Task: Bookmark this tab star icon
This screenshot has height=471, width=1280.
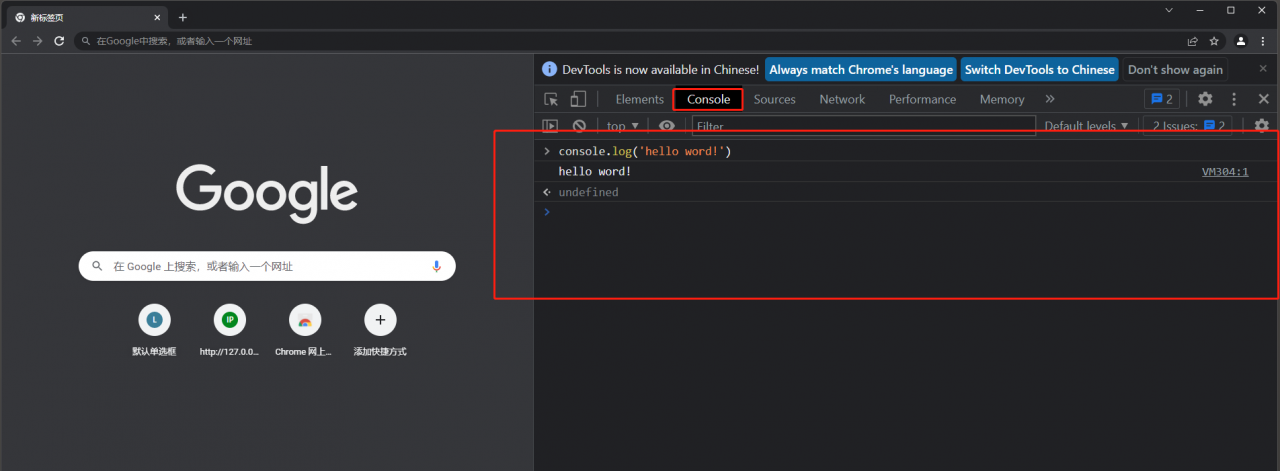Action: [1214, 41]
